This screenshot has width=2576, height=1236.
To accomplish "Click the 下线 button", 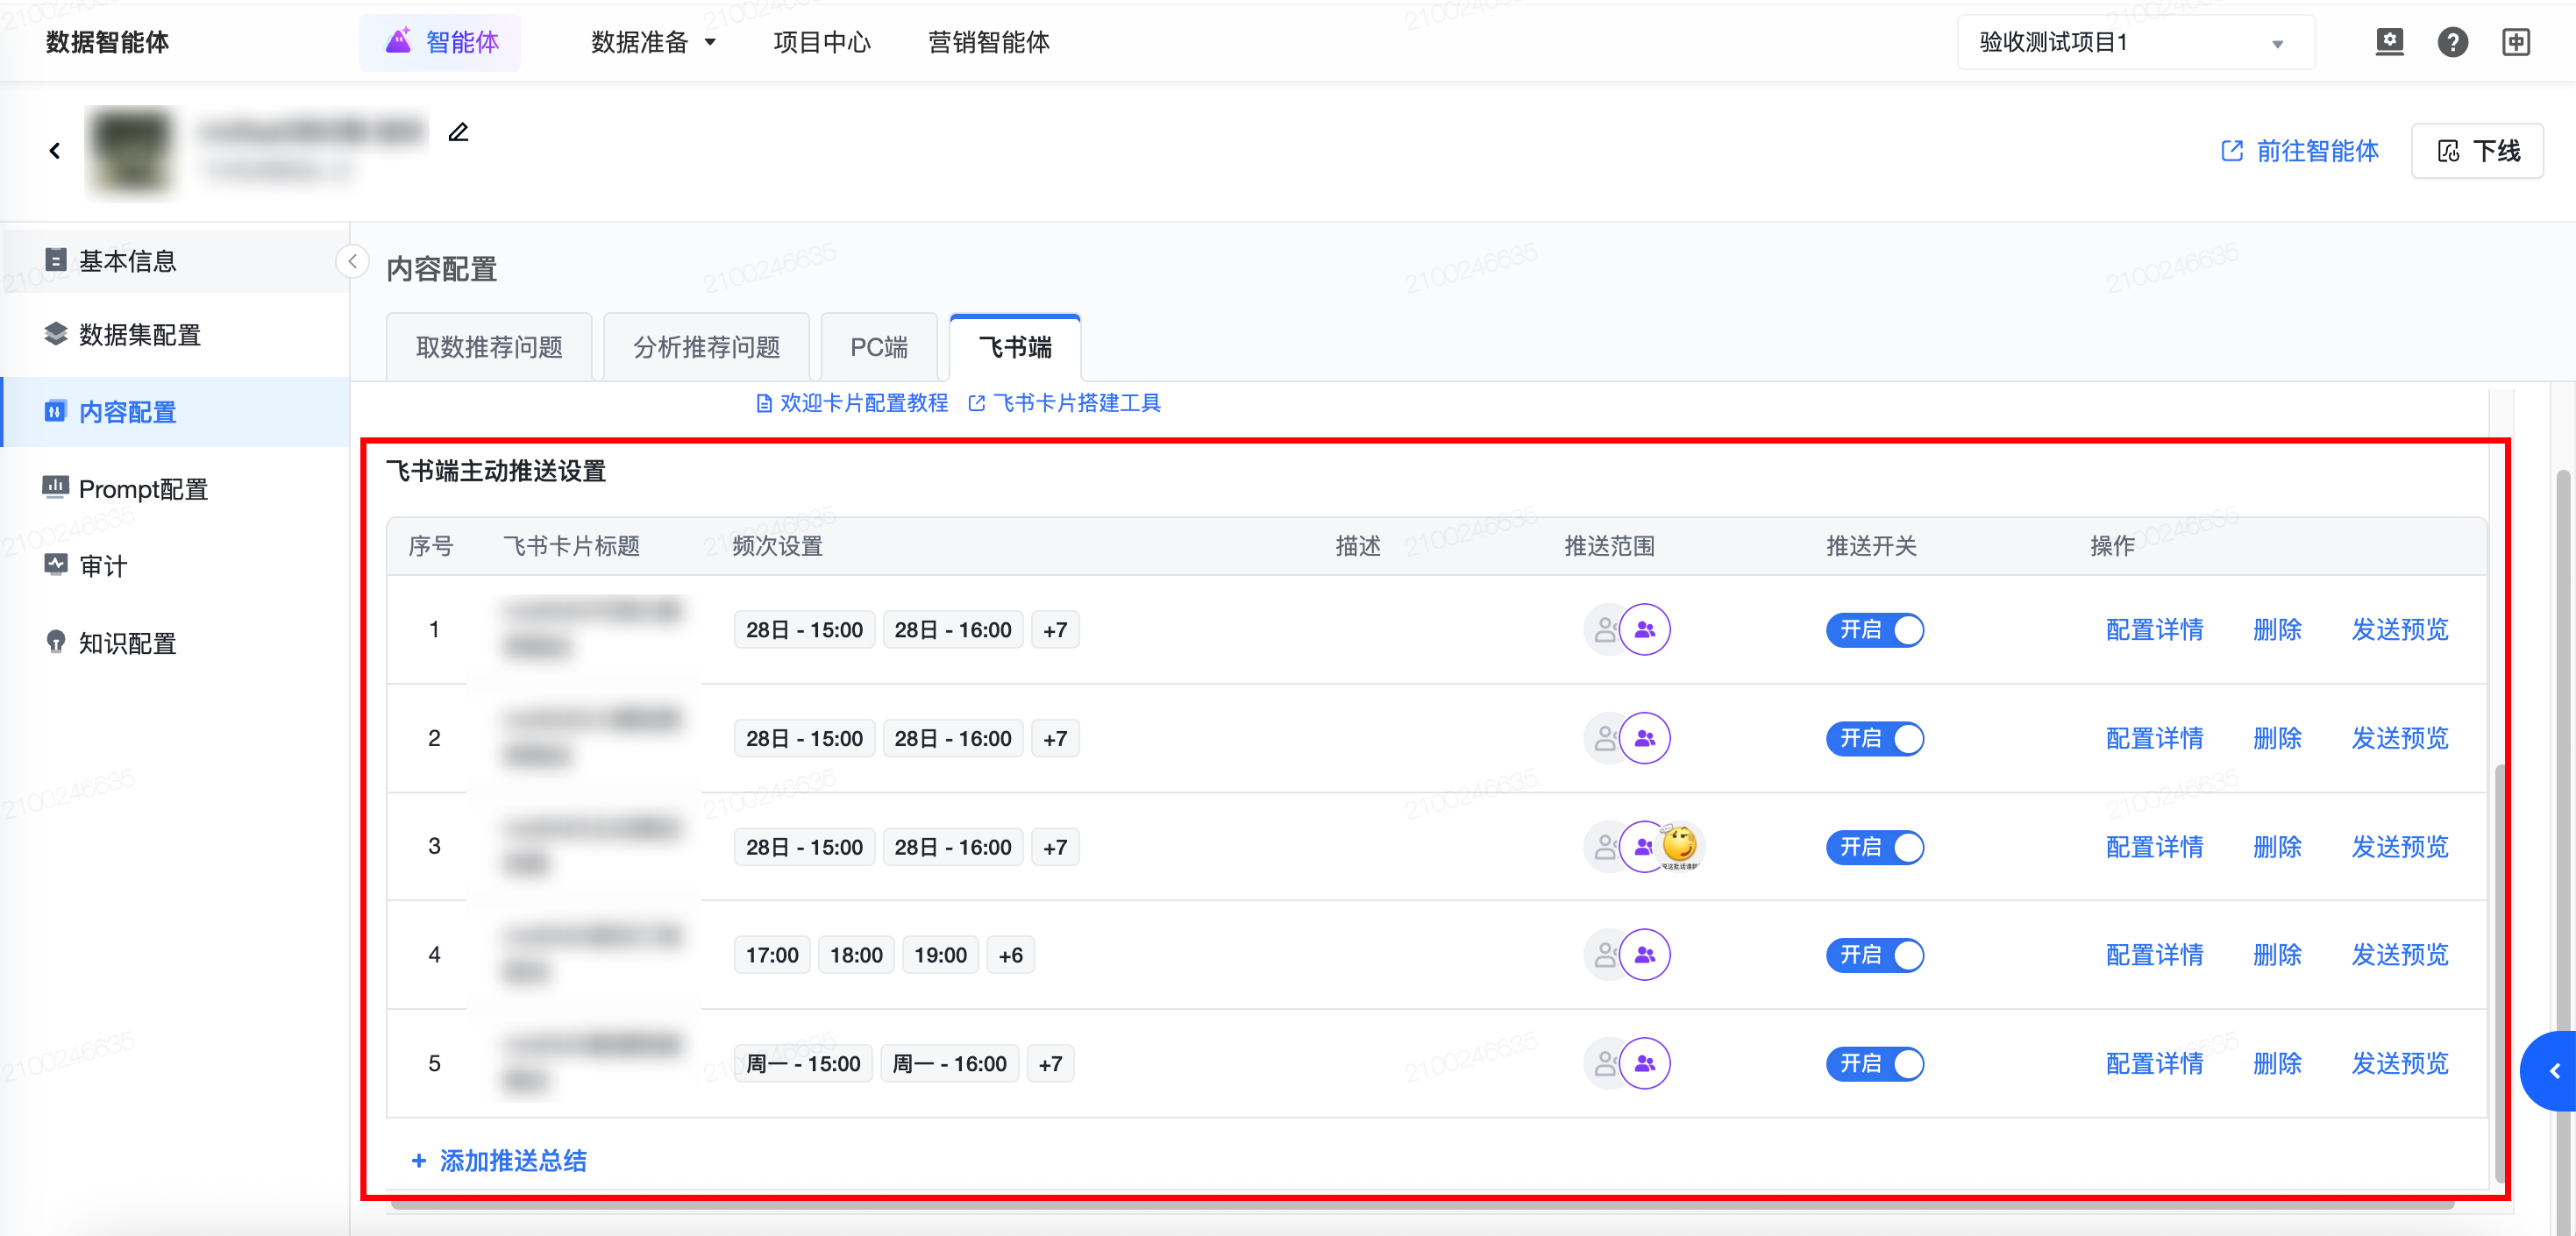I will point(2477,151).
